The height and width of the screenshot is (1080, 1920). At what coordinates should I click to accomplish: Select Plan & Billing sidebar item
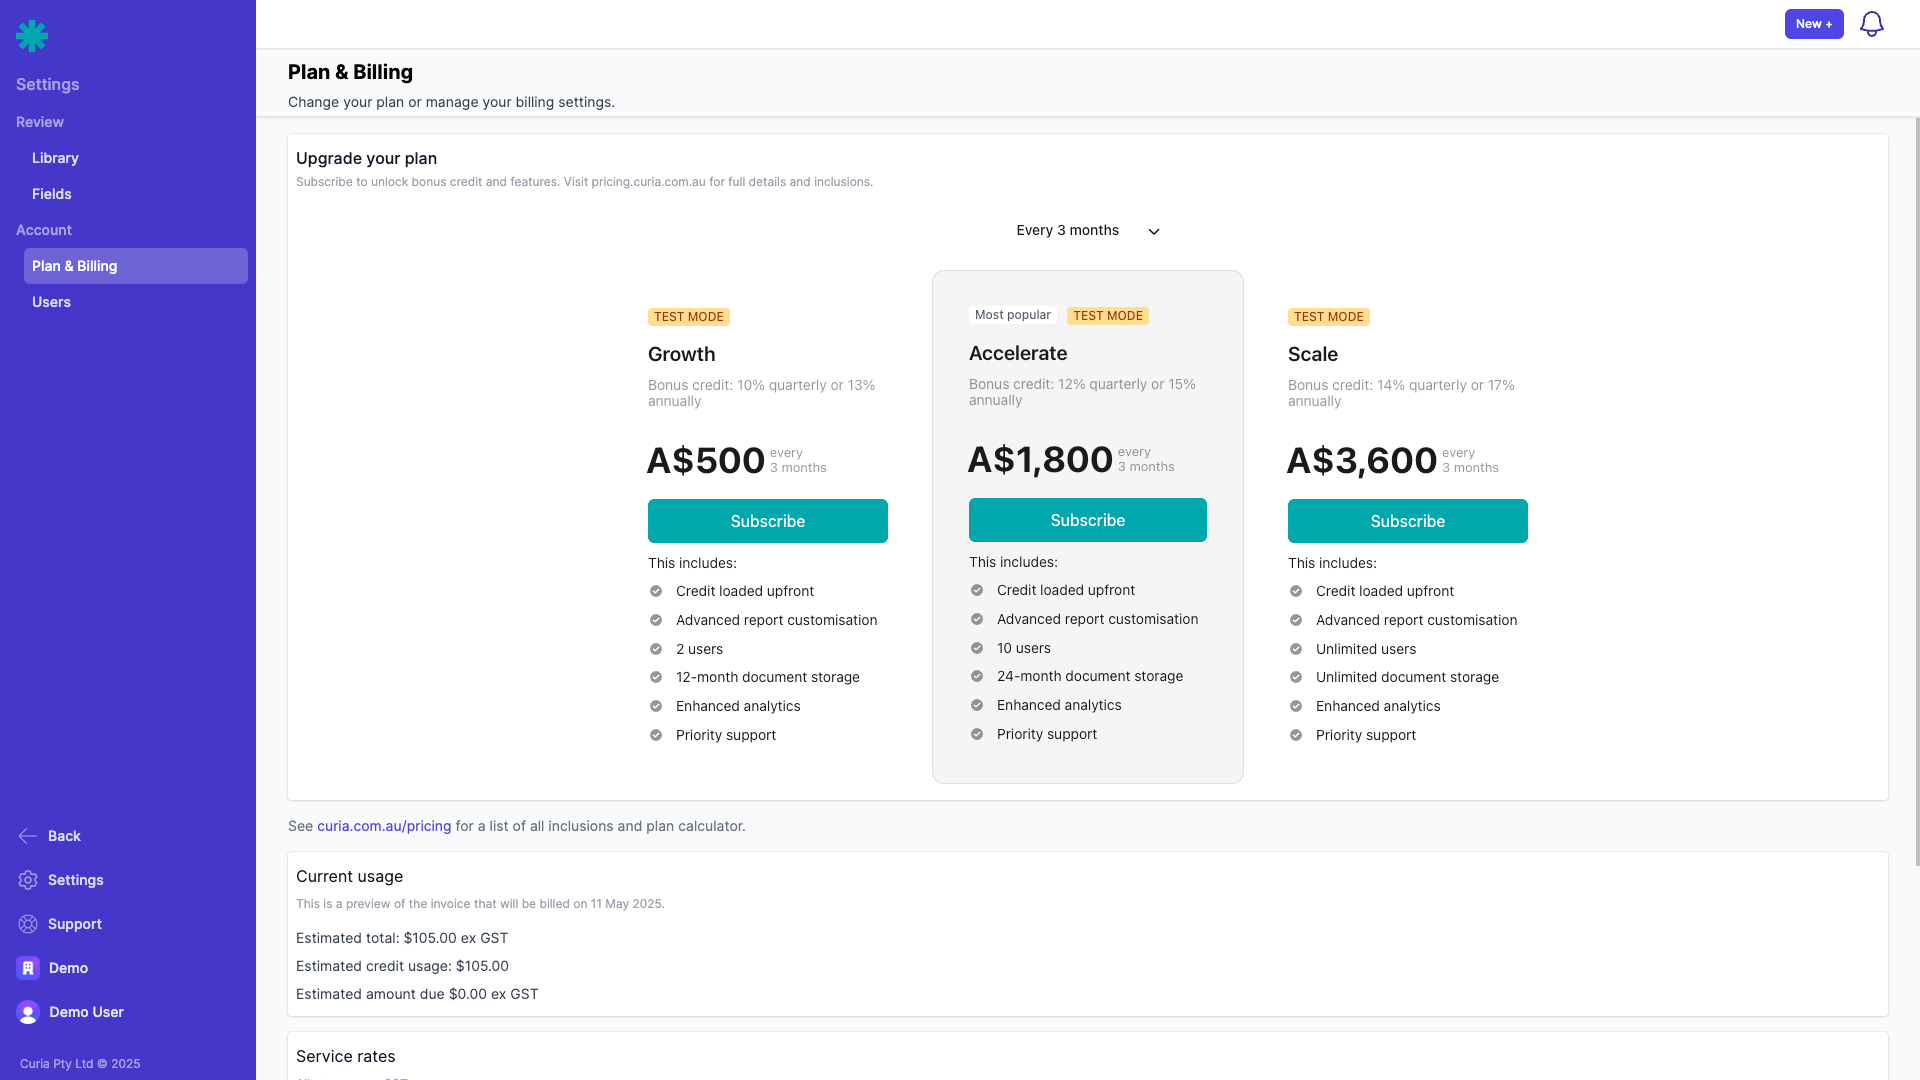(x=135, y=266)
